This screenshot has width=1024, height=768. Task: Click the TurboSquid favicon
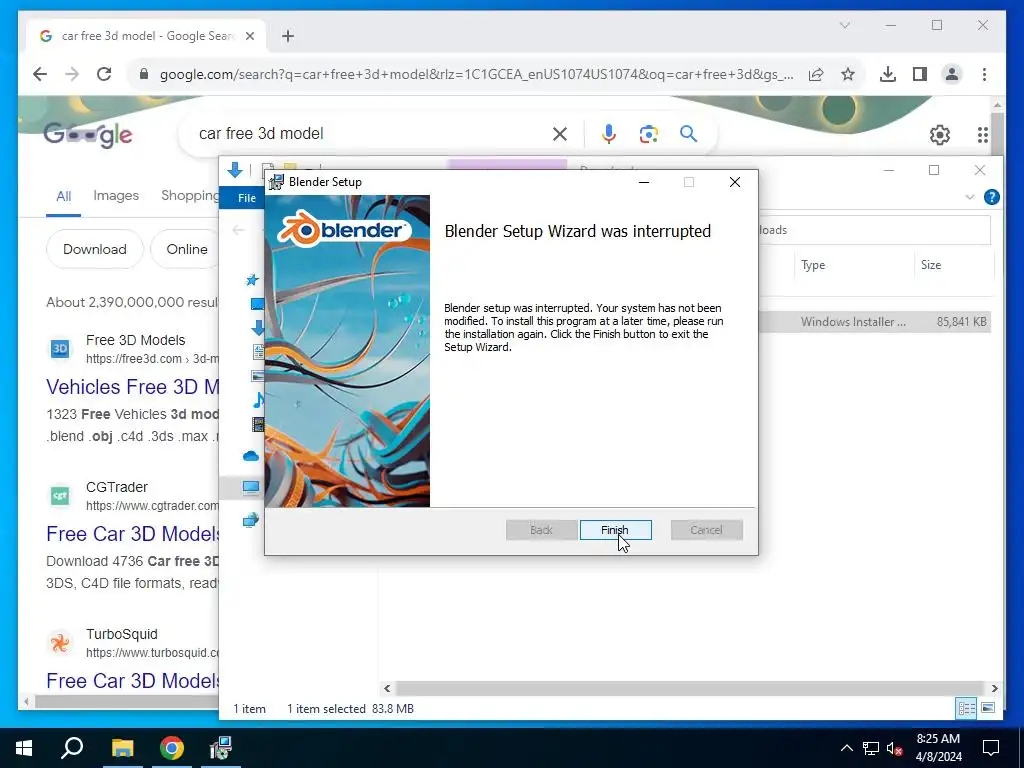click(x=59, y=643)
